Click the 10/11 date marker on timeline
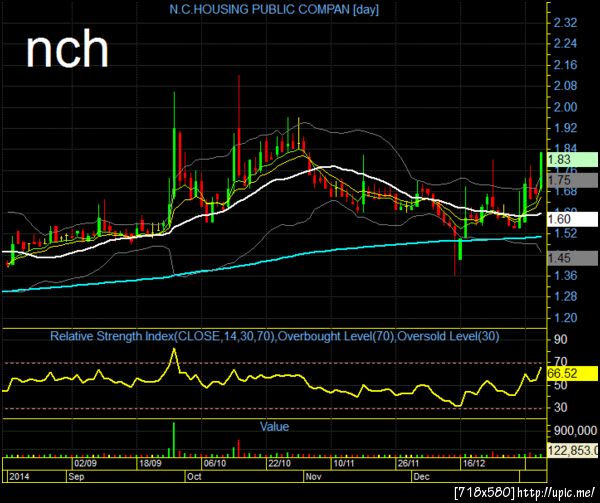600x503 pixels. pos(344,464)
